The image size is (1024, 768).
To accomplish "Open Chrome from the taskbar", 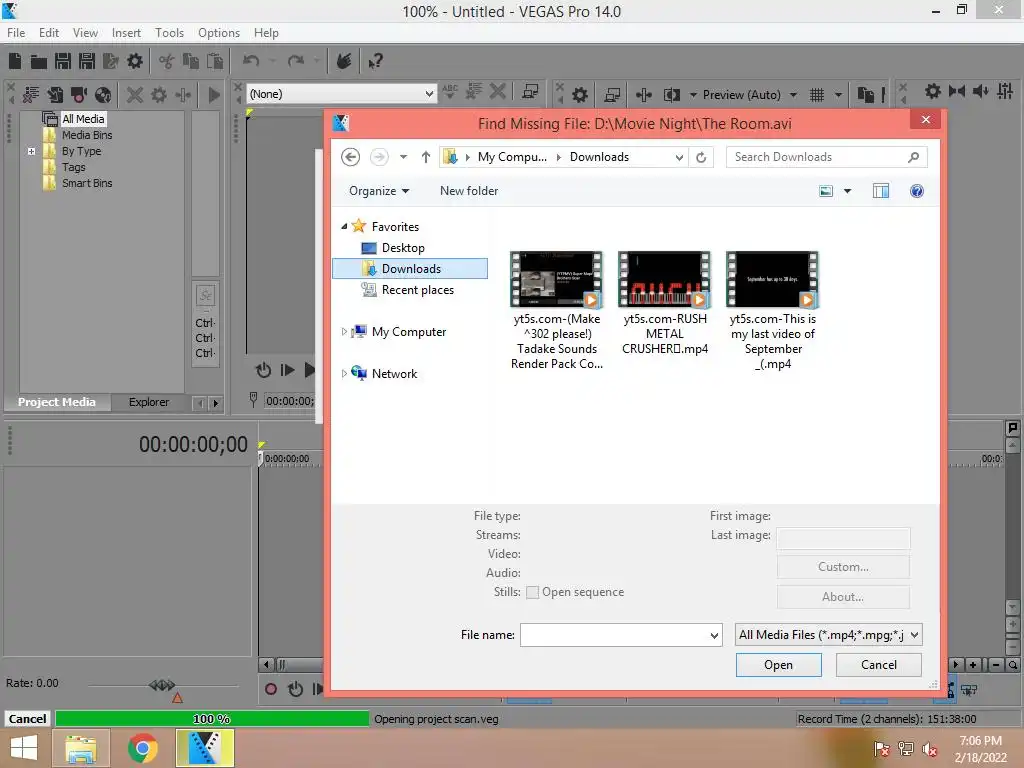I will (143, 748).
